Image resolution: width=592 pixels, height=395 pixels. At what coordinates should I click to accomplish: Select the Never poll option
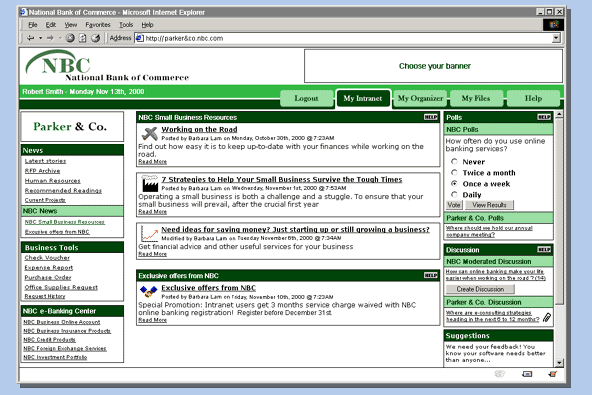coord(455,162)
